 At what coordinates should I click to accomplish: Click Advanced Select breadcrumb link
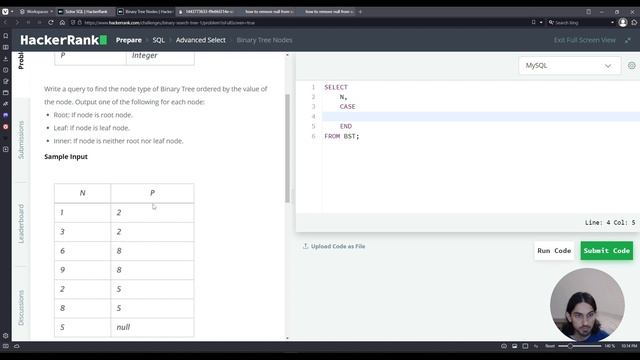coord(200,40)
